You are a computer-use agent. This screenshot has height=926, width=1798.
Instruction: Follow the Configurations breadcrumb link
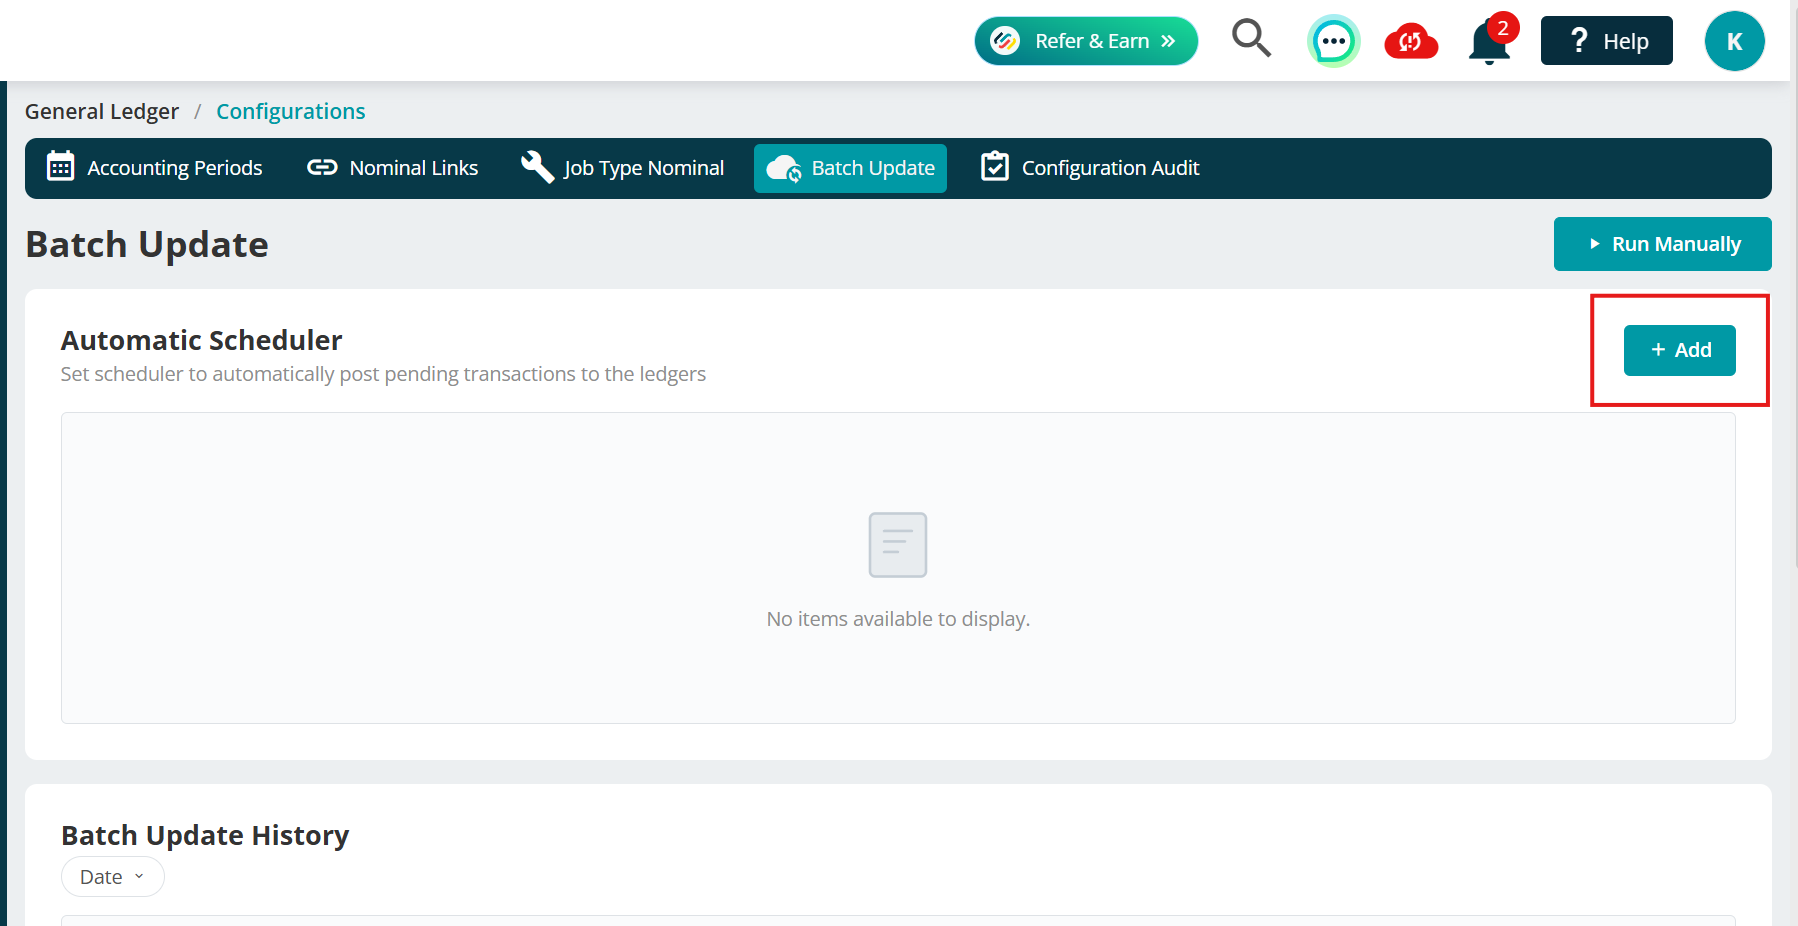click(x=291, y=111)
